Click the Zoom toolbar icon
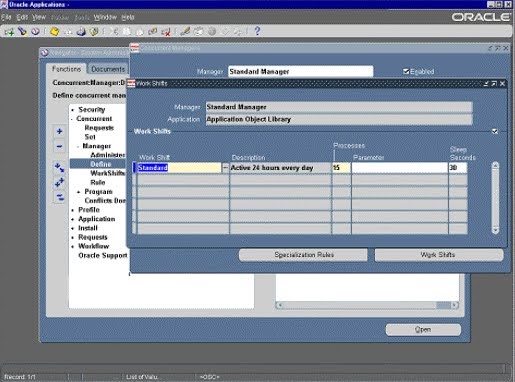The width and height of the screenshot is (515, 382). pos(199,32)
